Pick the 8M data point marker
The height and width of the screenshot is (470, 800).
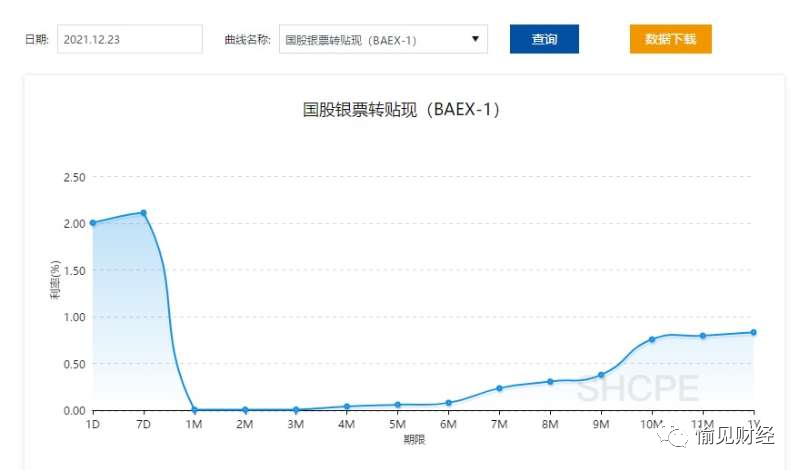pyautogui.click(x=550, y=381)
